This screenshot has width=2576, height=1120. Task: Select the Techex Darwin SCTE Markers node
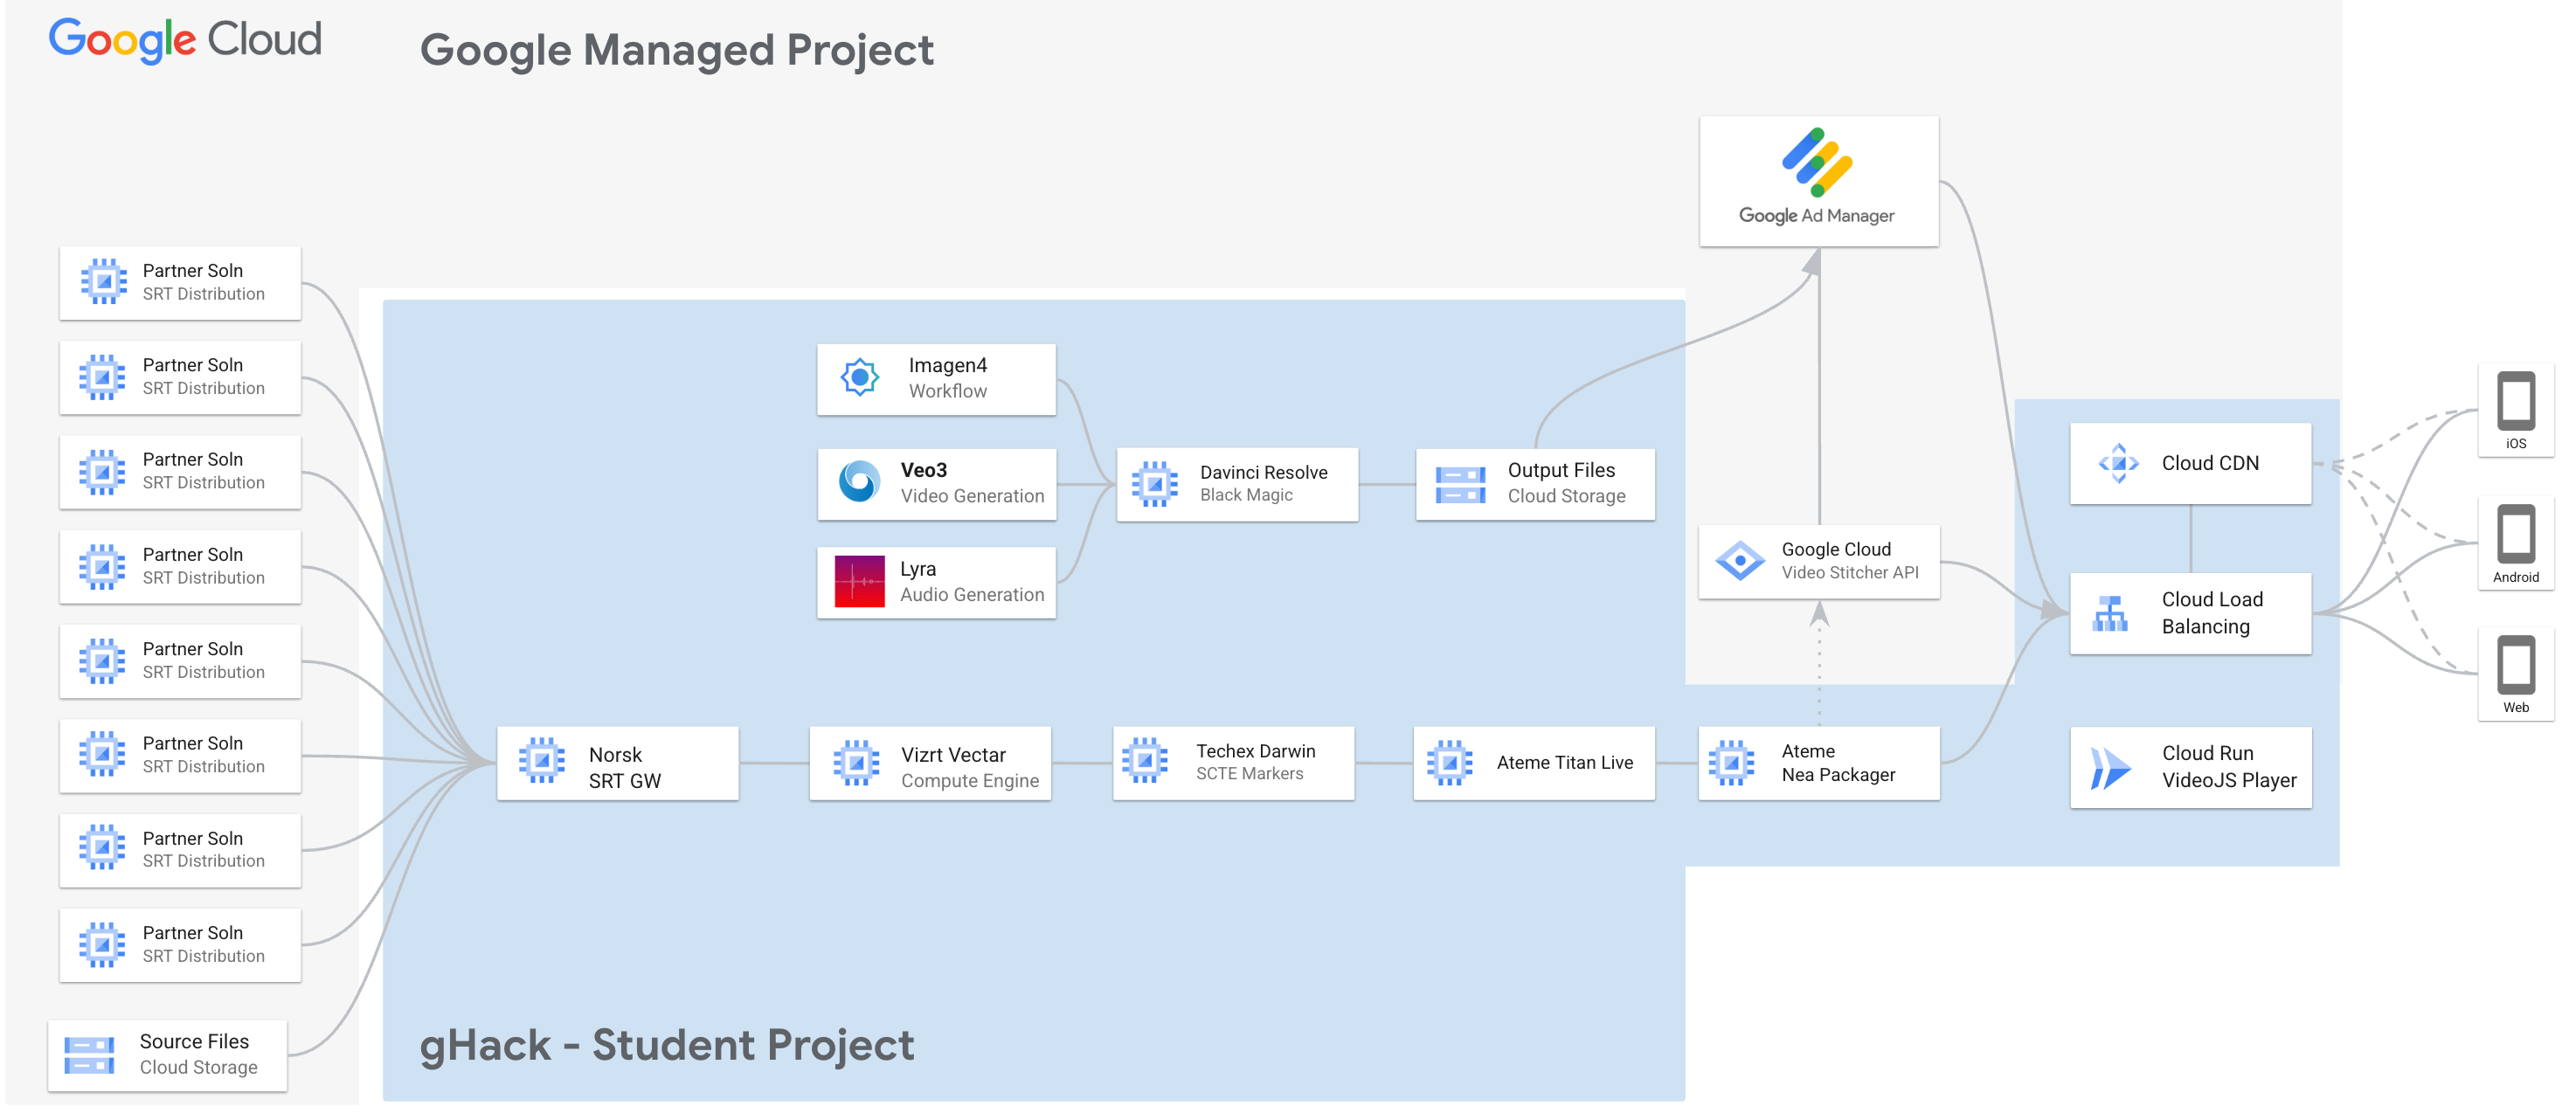point(1233,764)
